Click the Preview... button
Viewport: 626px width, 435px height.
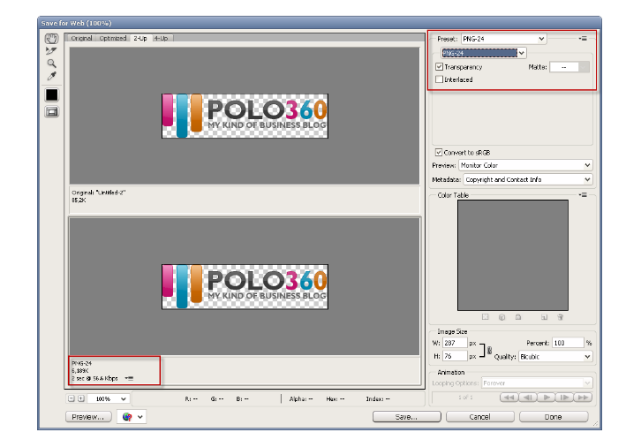(x=88, y=417)
